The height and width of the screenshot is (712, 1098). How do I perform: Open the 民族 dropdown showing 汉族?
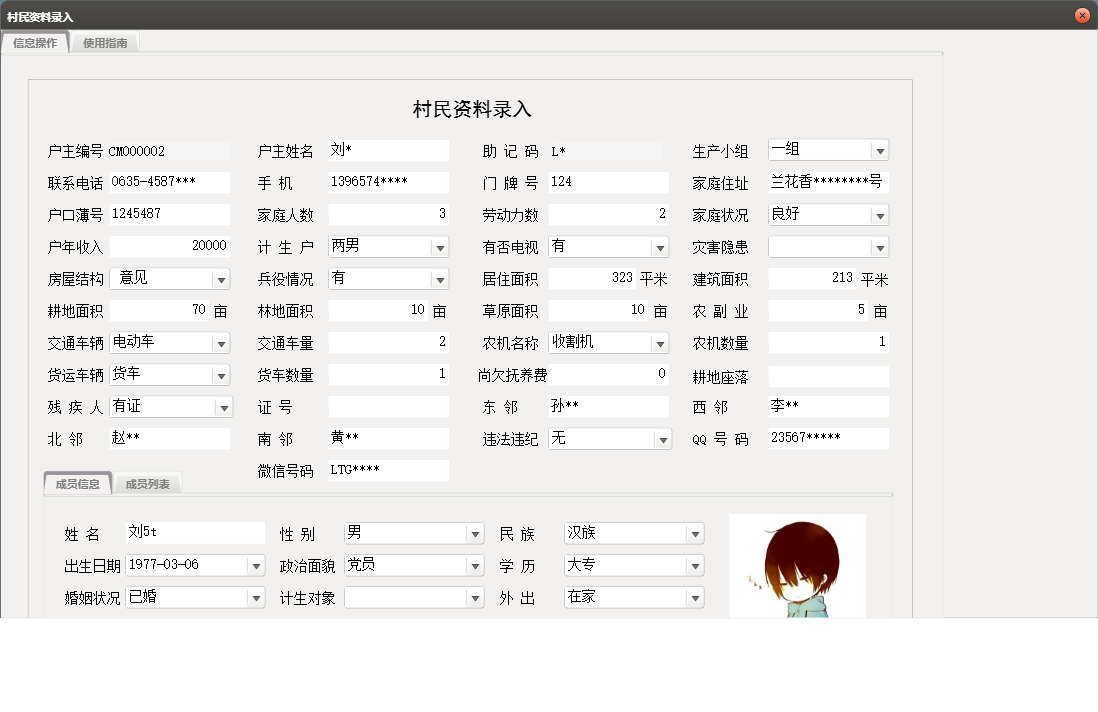[695, 534]
